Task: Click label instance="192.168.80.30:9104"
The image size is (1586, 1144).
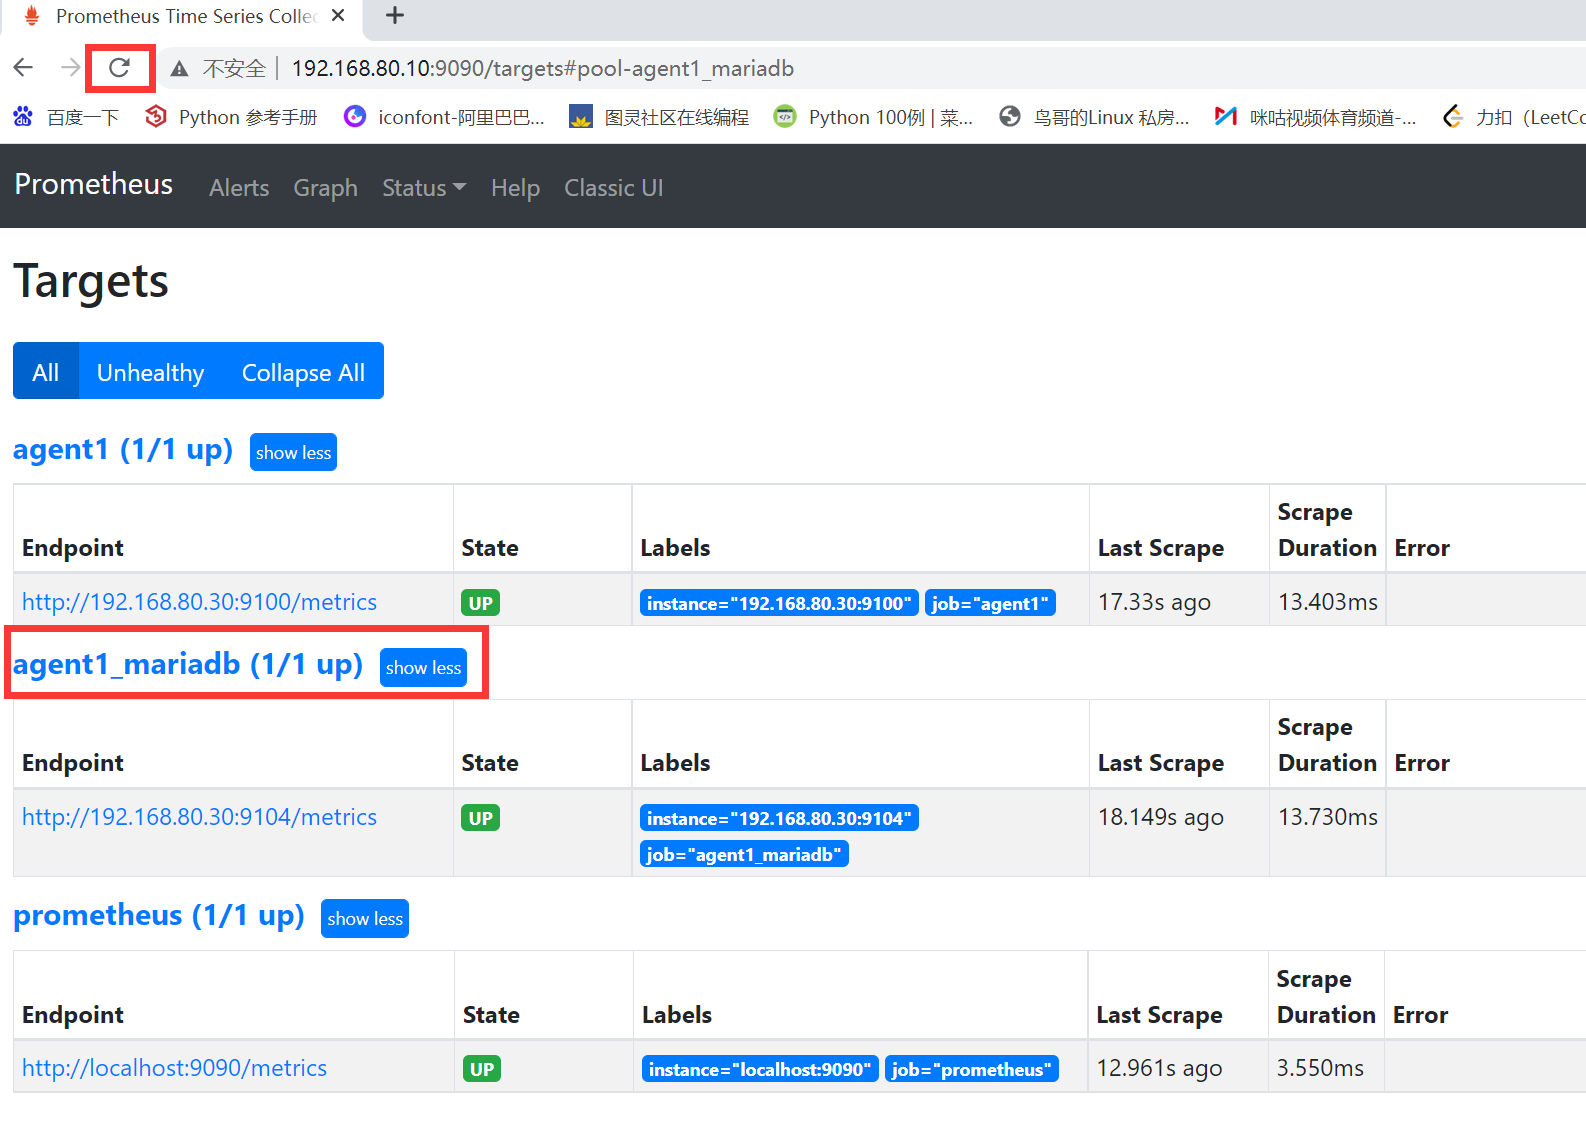Action: [779, 818]
